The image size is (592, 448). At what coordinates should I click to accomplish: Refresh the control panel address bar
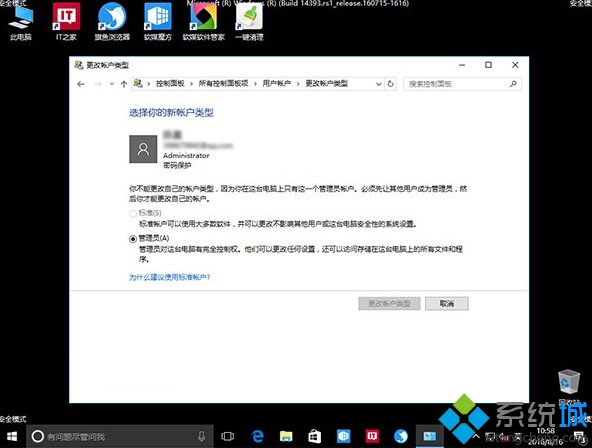pyautogui.click(x=390, y=84)
